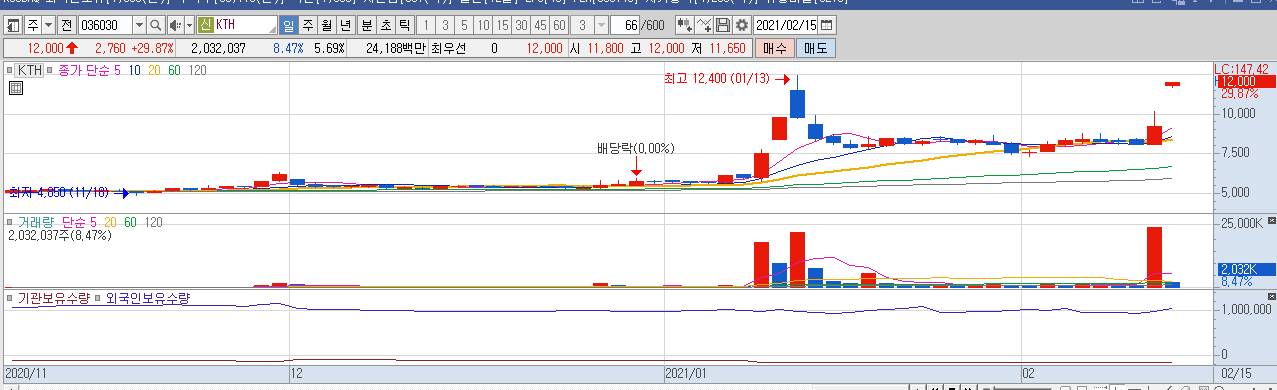Click the 2,032,037 volume figure in quote bar
This screenshot has height=390, width=1277.
(218, 48)
